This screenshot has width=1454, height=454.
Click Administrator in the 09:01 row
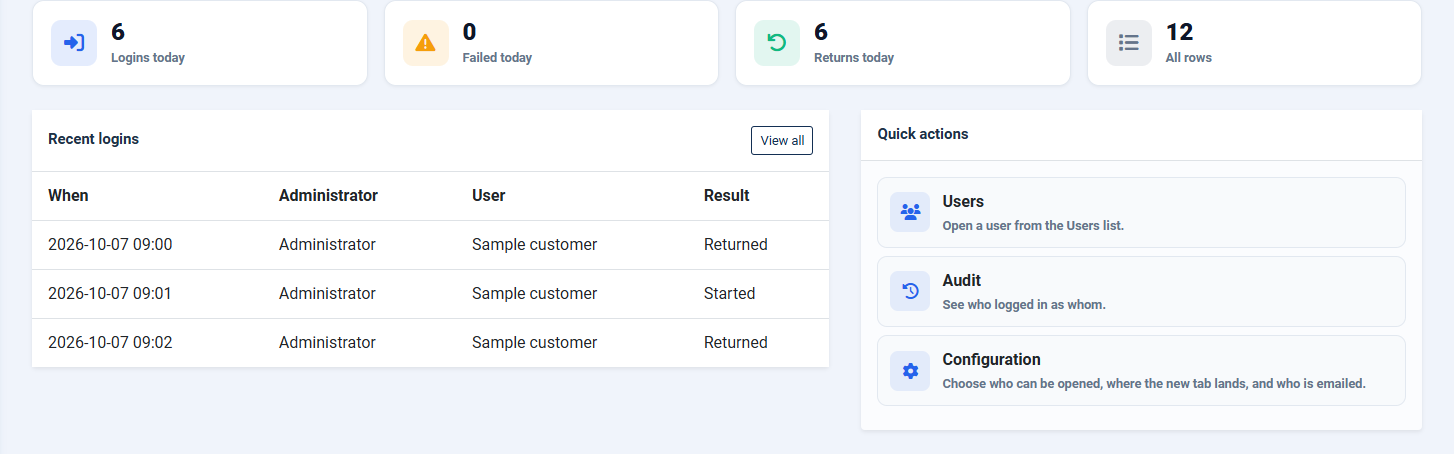[327, 294]
